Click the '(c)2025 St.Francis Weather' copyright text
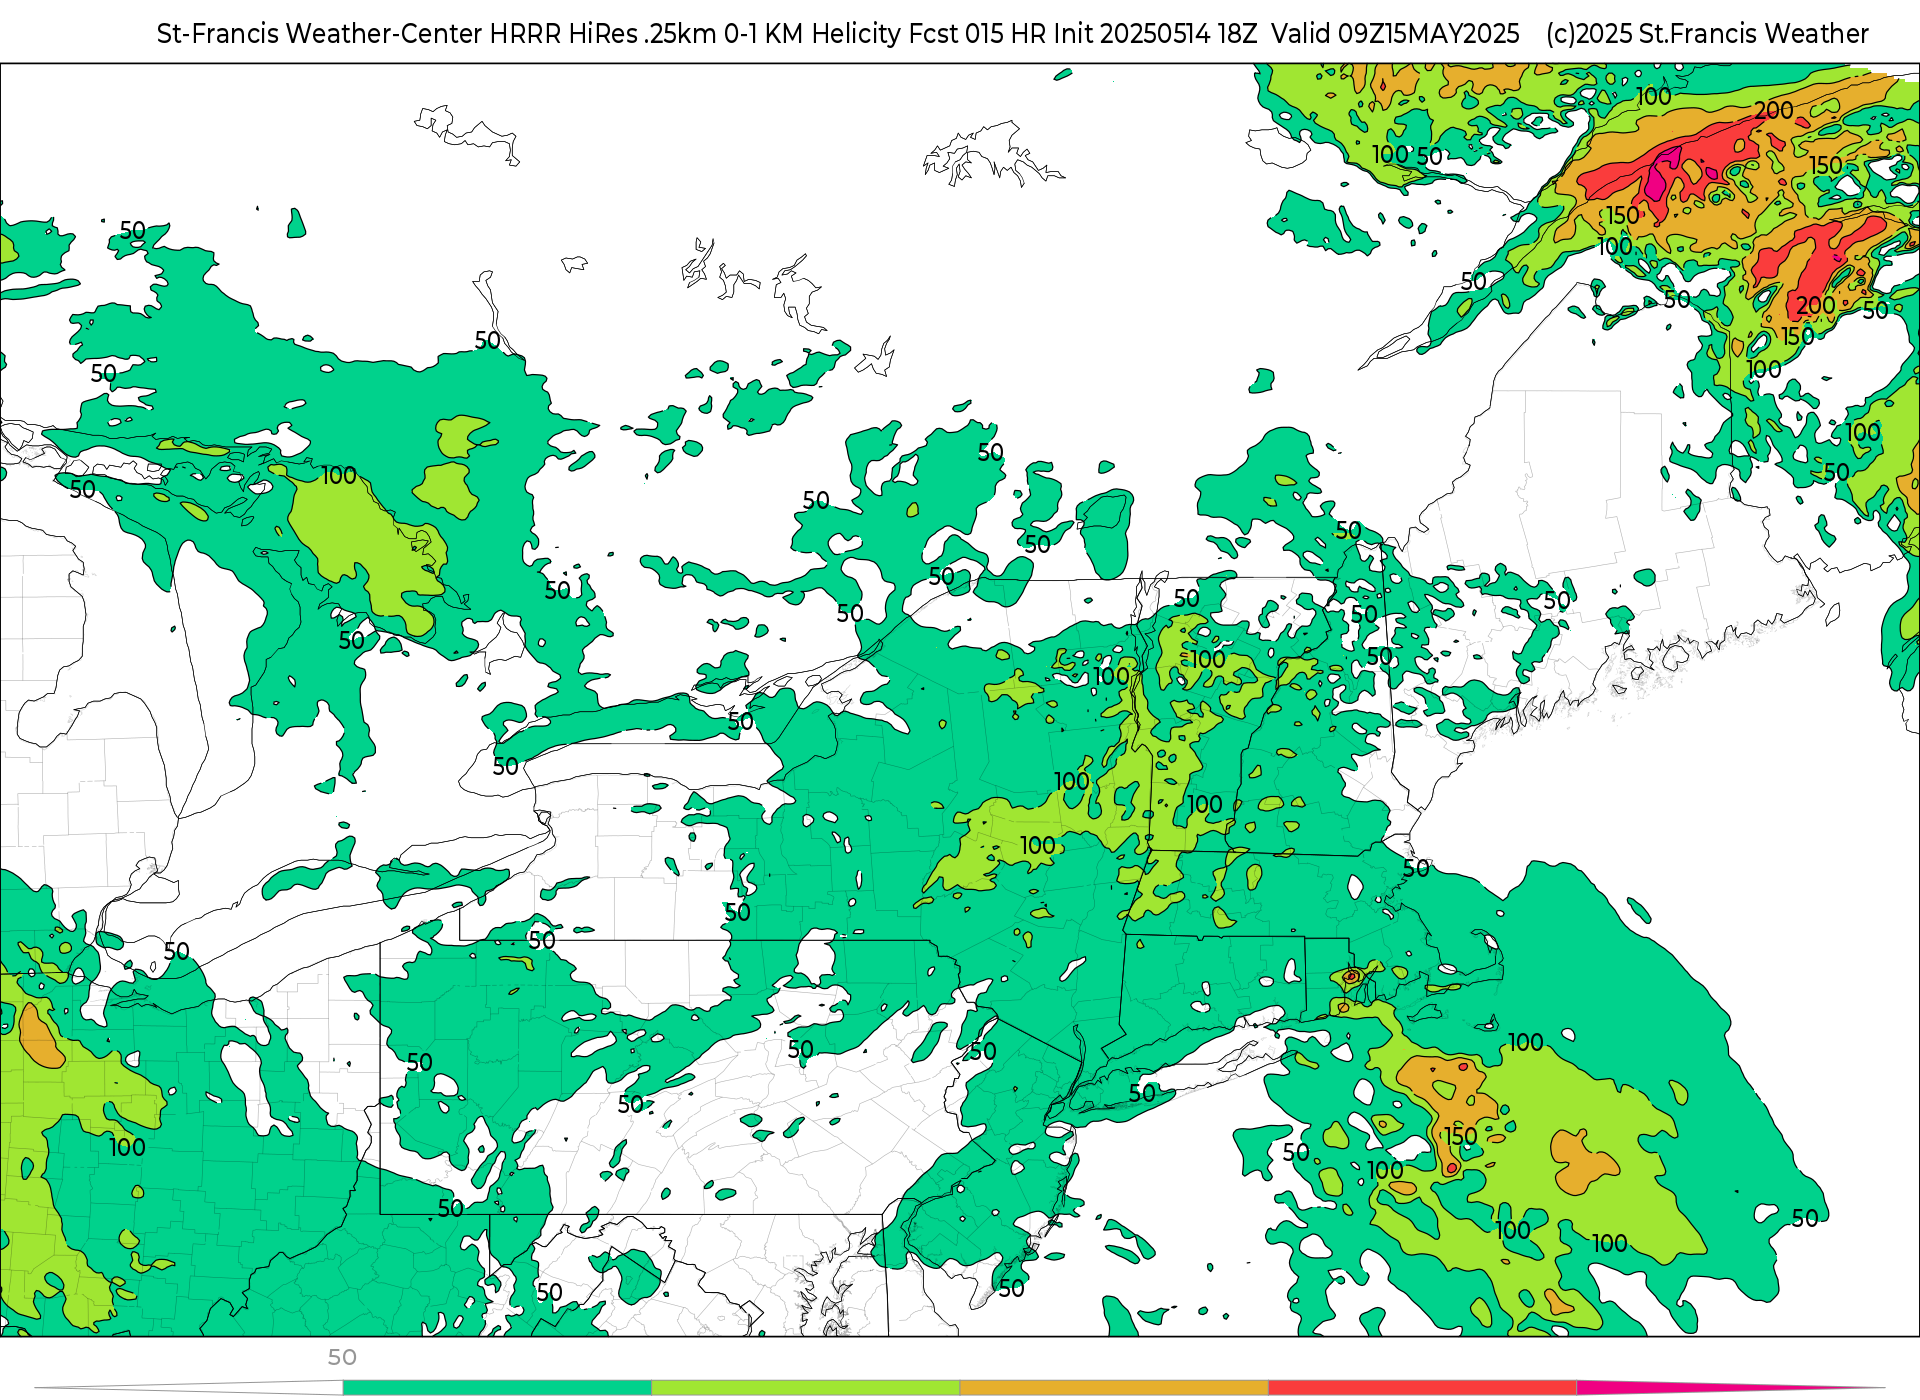The height and width of the screenshot is (1400, 1920). click(x=1707, y=34)
